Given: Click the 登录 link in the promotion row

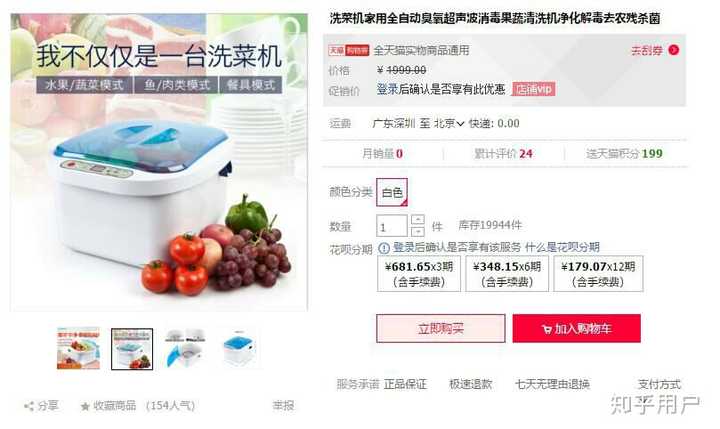Looking at the screenshot, I should tap(387, 89).
